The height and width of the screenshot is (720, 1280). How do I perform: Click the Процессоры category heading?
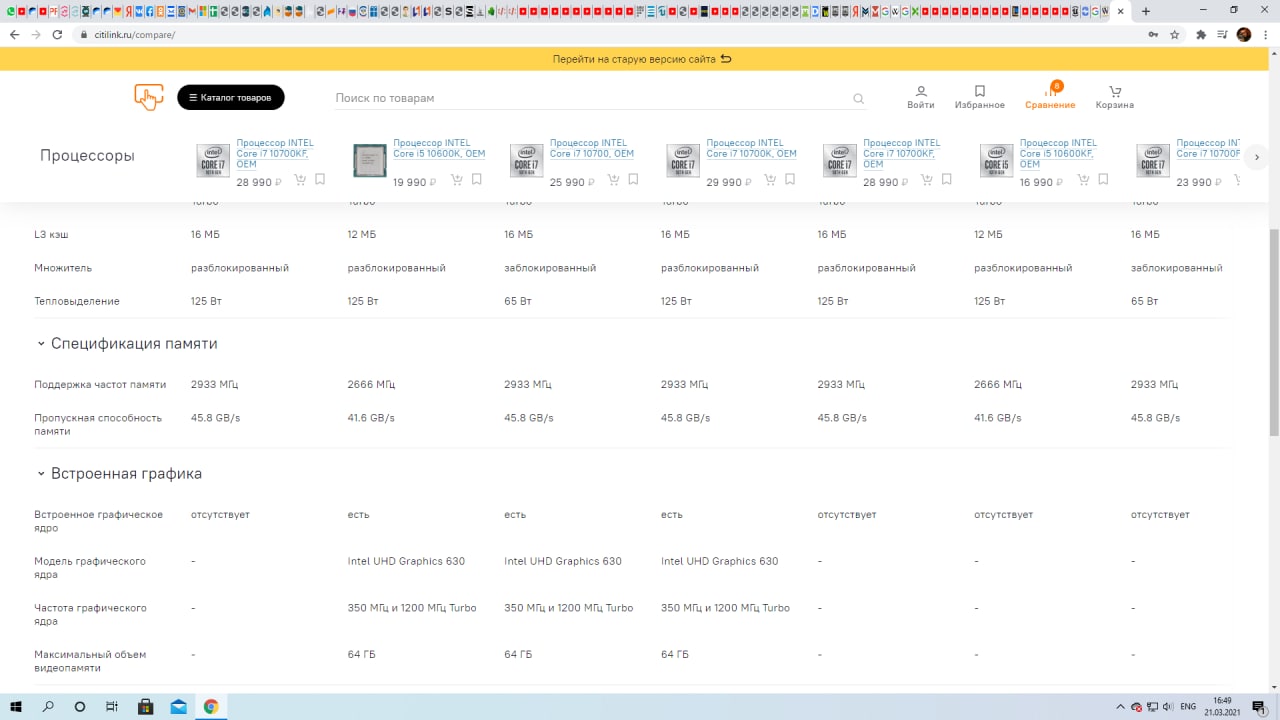coord(87,155)
